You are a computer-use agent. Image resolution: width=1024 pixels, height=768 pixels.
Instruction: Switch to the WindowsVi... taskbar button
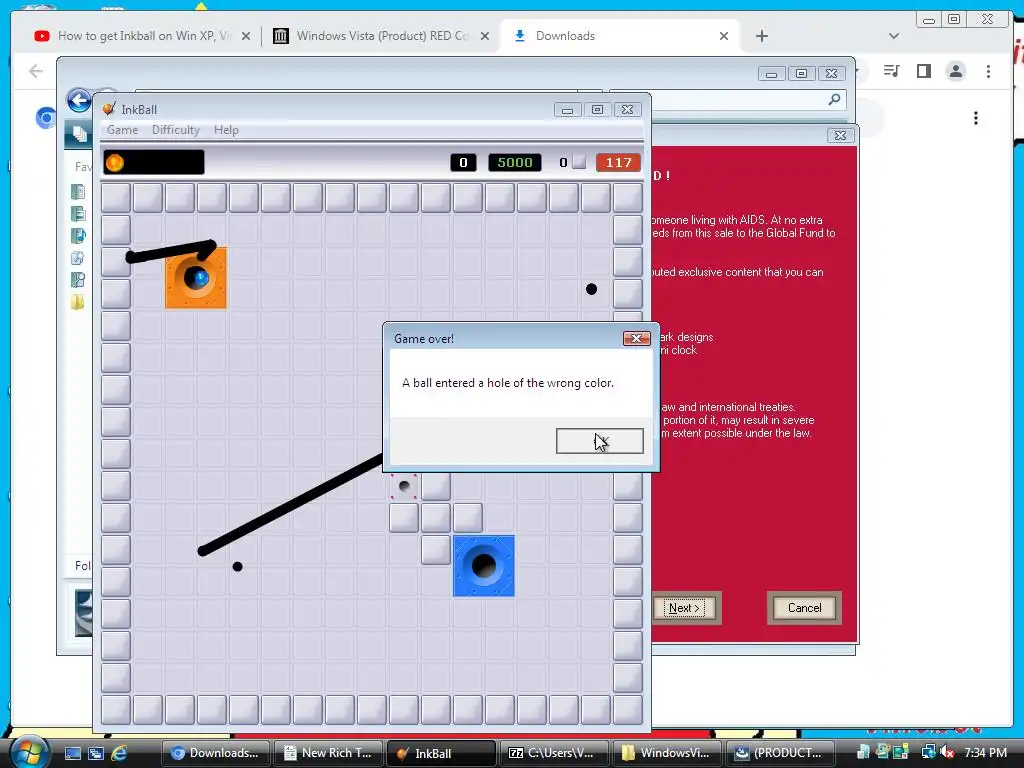pos(667,753)
